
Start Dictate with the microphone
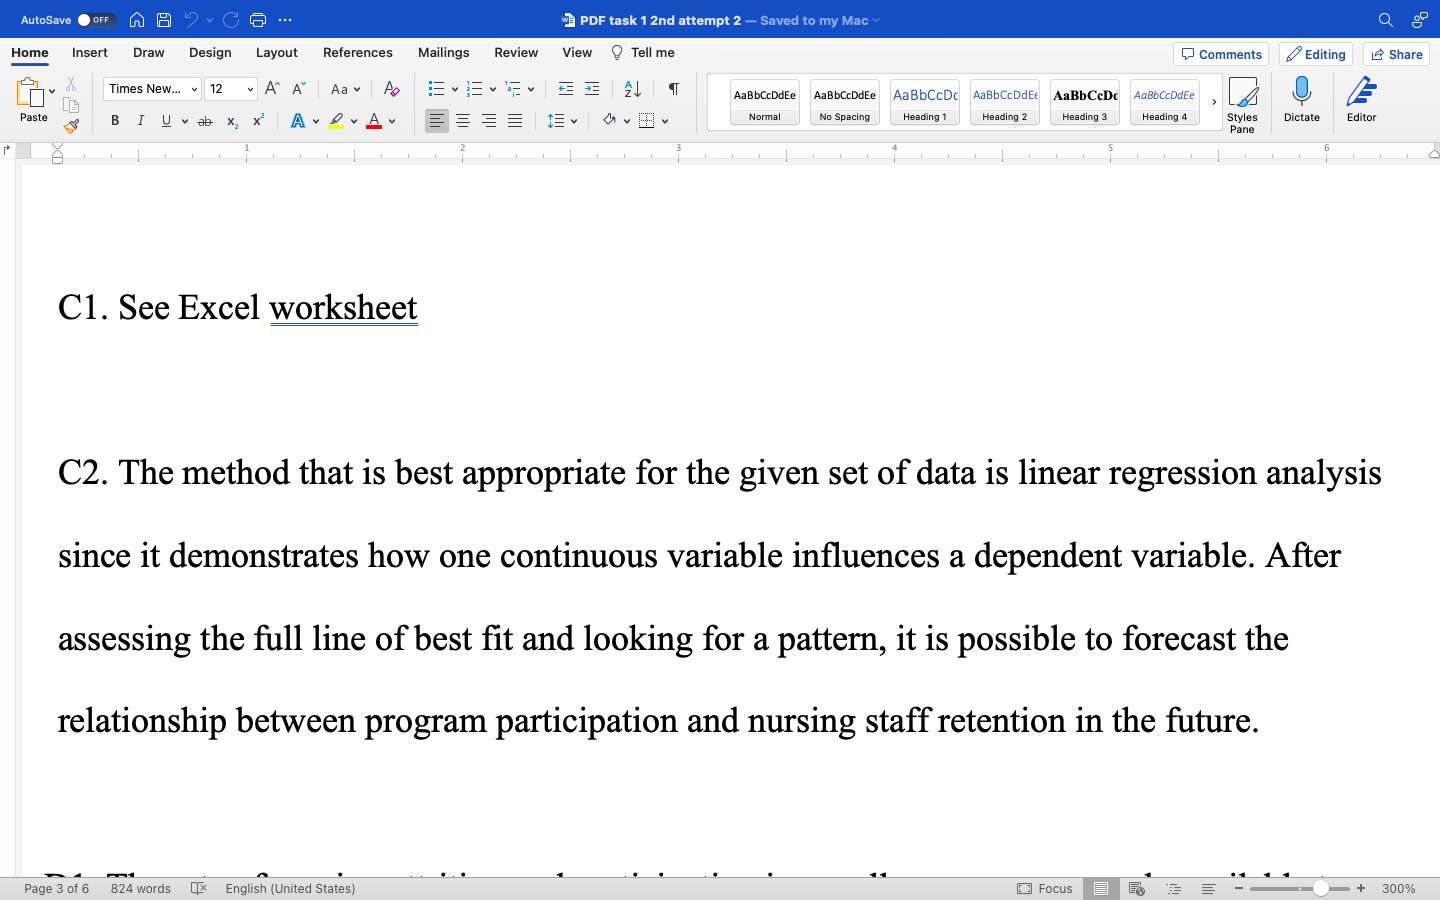1302,100
